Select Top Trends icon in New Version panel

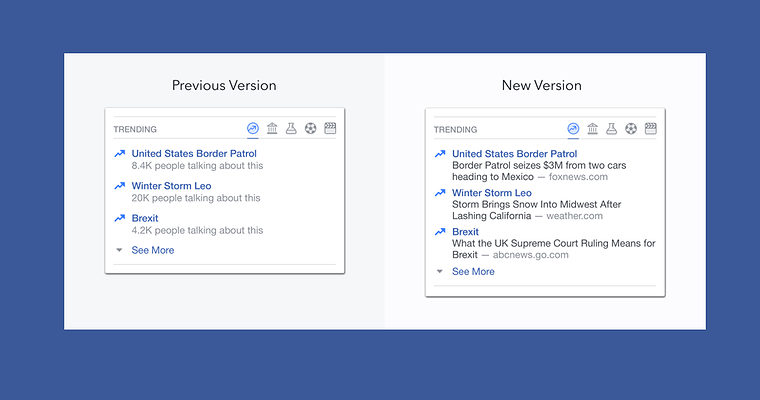573,129
